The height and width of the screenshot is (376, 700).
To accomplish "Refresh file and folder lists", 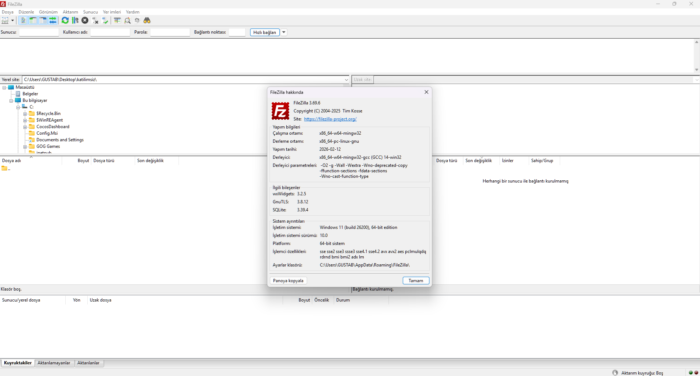I will [x=65, y=21].
